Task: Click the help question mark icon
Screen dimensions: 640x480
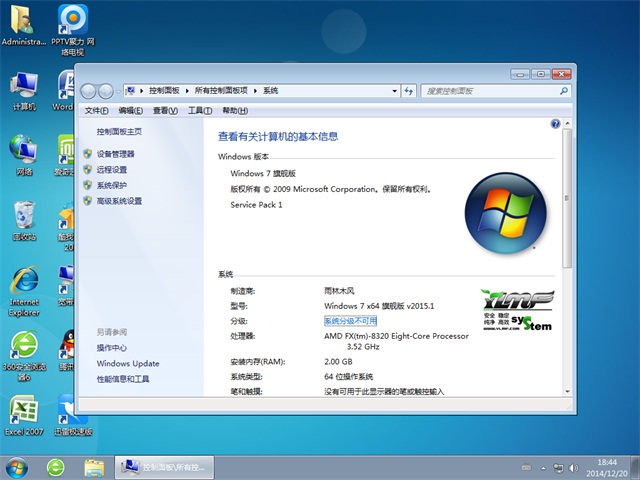Action: pos(555,124)
